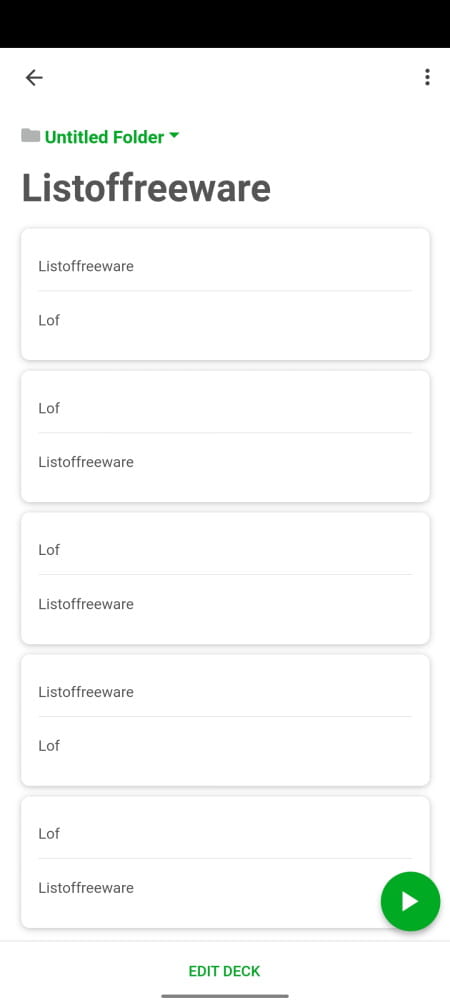Tap the black status bar at the top
Viewport: 450px width, 1000px height.
click(x=225, y=24)
